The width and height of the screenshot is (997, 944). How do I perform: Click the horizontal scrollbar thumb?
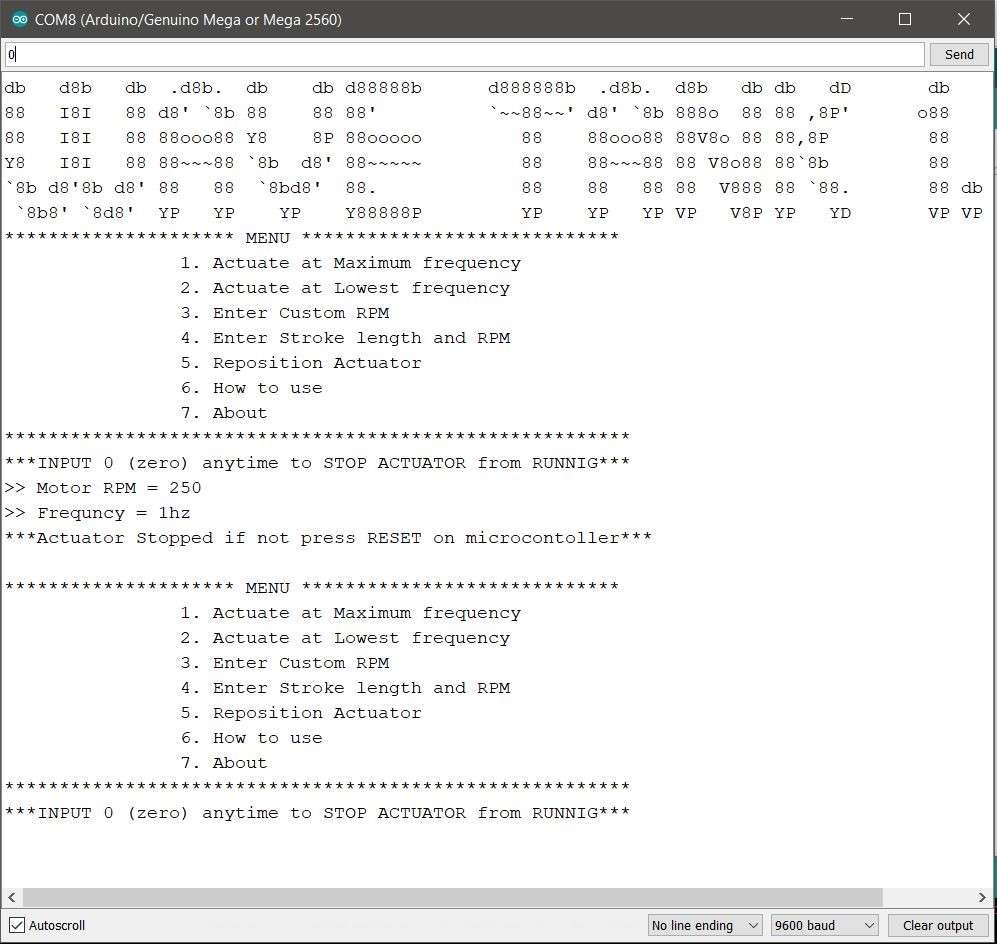[x=453, y=898]
